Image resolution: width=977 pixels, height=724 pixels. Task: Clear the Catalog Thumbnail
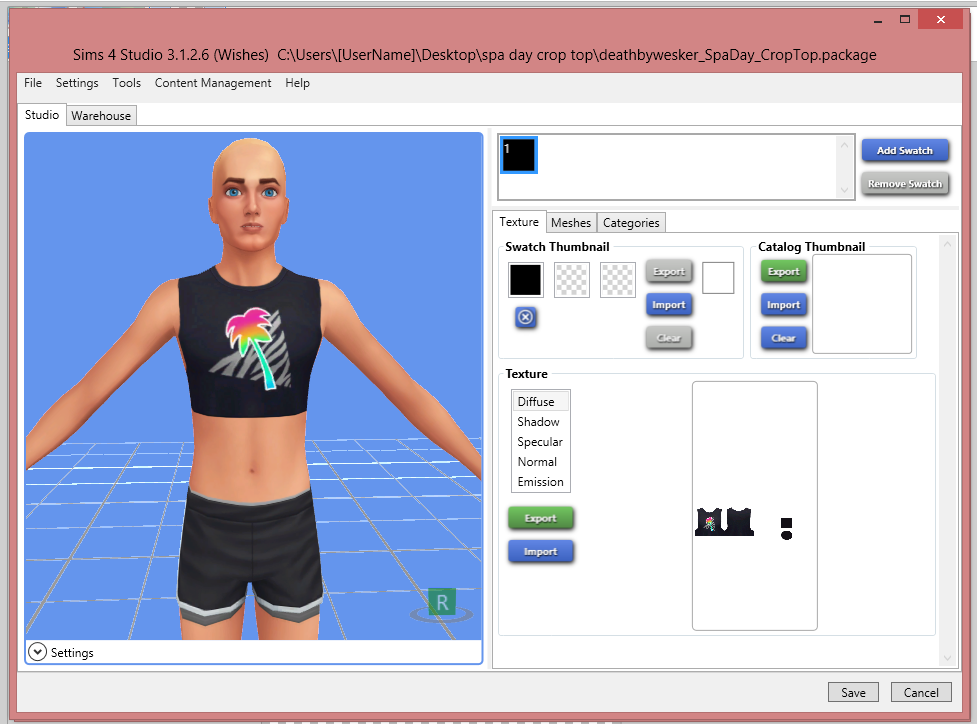click(784, 338)
